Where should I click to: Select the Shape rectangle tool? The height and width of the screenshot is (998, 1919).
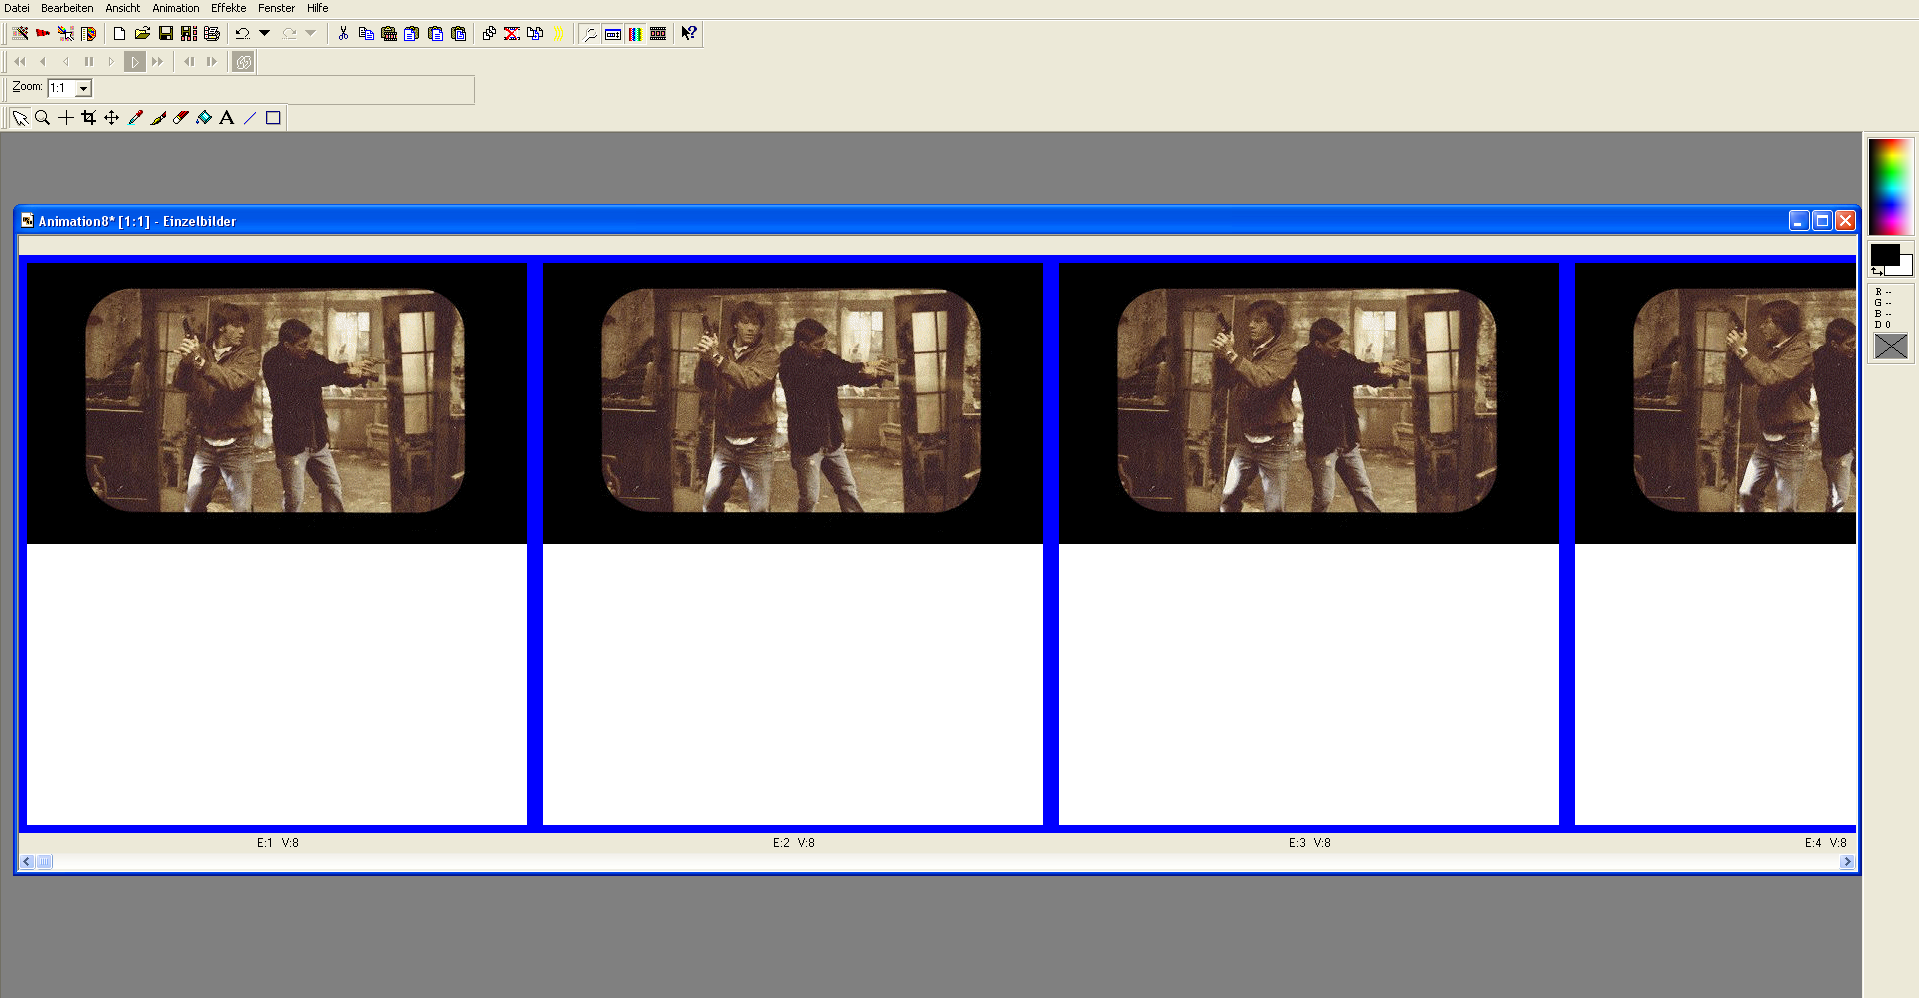coord(273,118)
